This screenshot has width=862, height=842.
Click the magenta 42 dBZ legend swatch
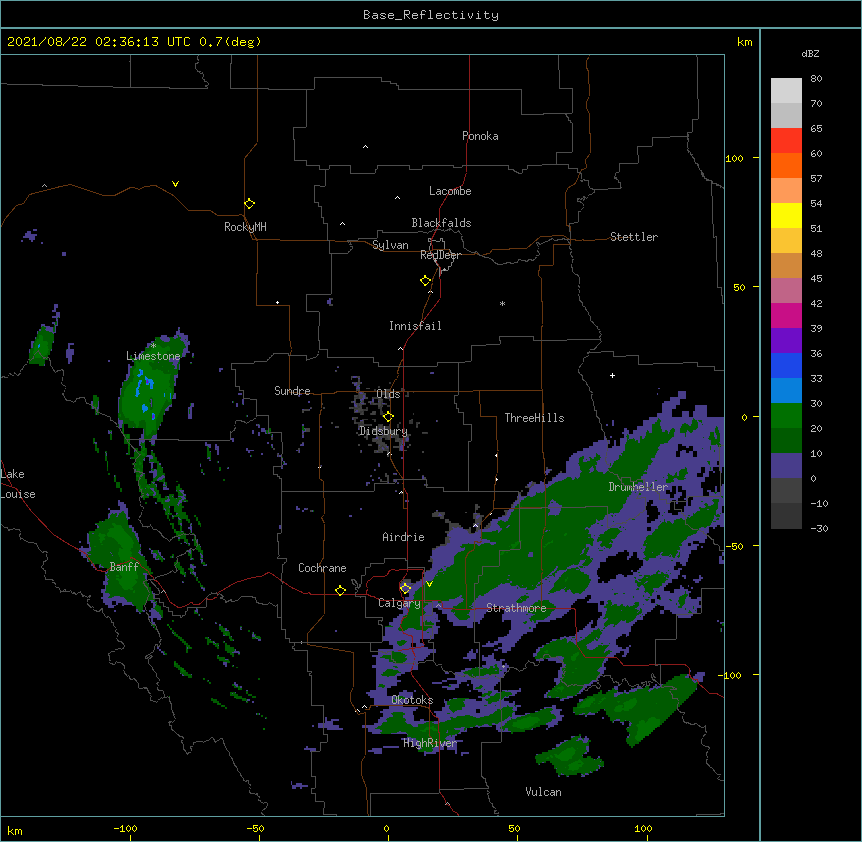tap(786, 315)
